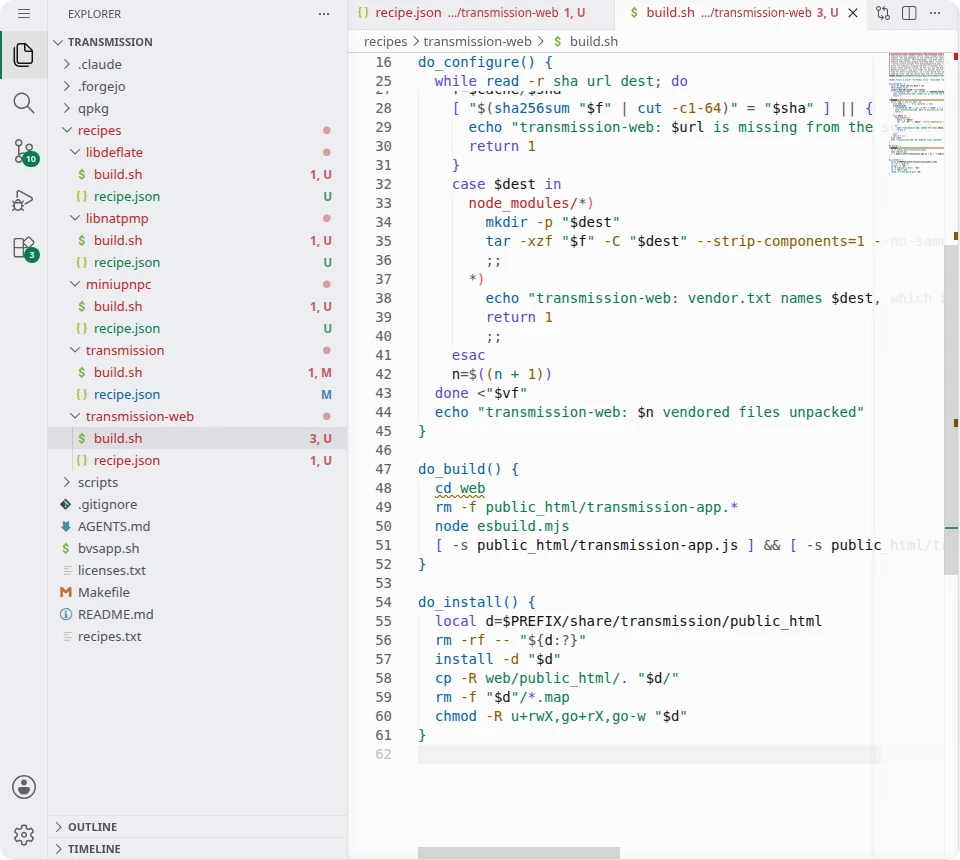960x860 pixels.
Task: Click 'node esbuild.mjs' on line 50
Action: [501, 526]
